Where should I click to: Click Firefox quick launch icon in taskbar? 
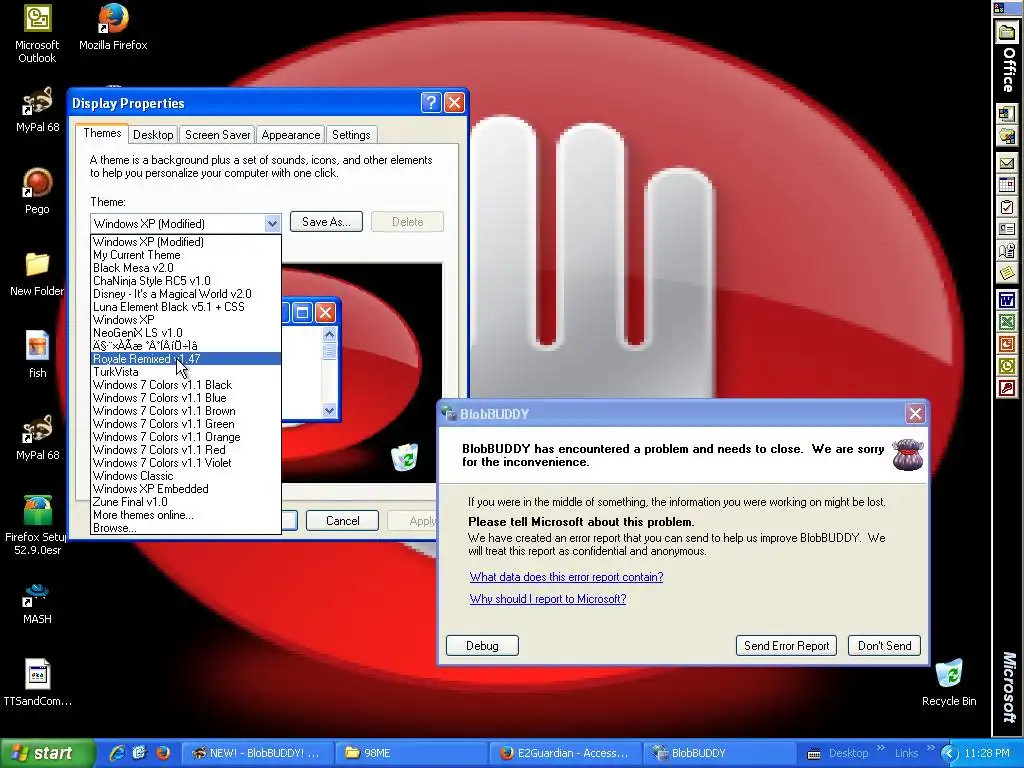(x=163, y=753)
